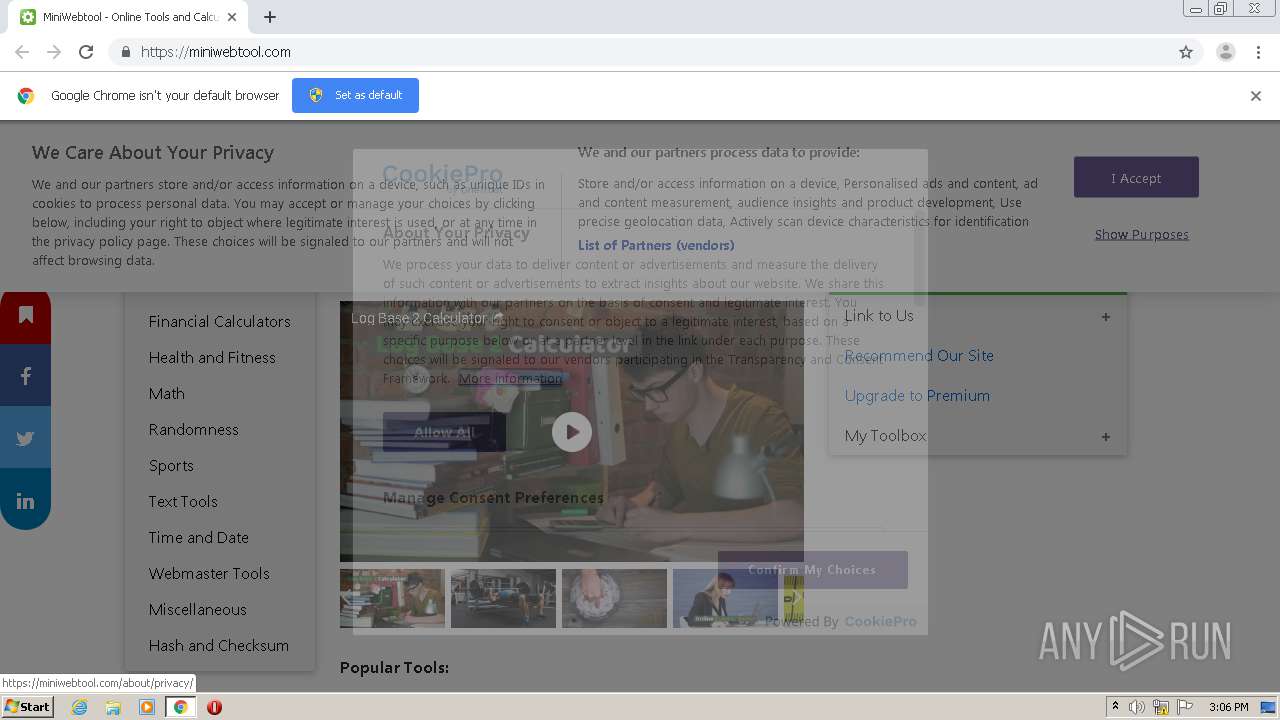Bookmark this page with the star icon
The width and height of the screenshot is (1280, 720).
[1186, 52]
